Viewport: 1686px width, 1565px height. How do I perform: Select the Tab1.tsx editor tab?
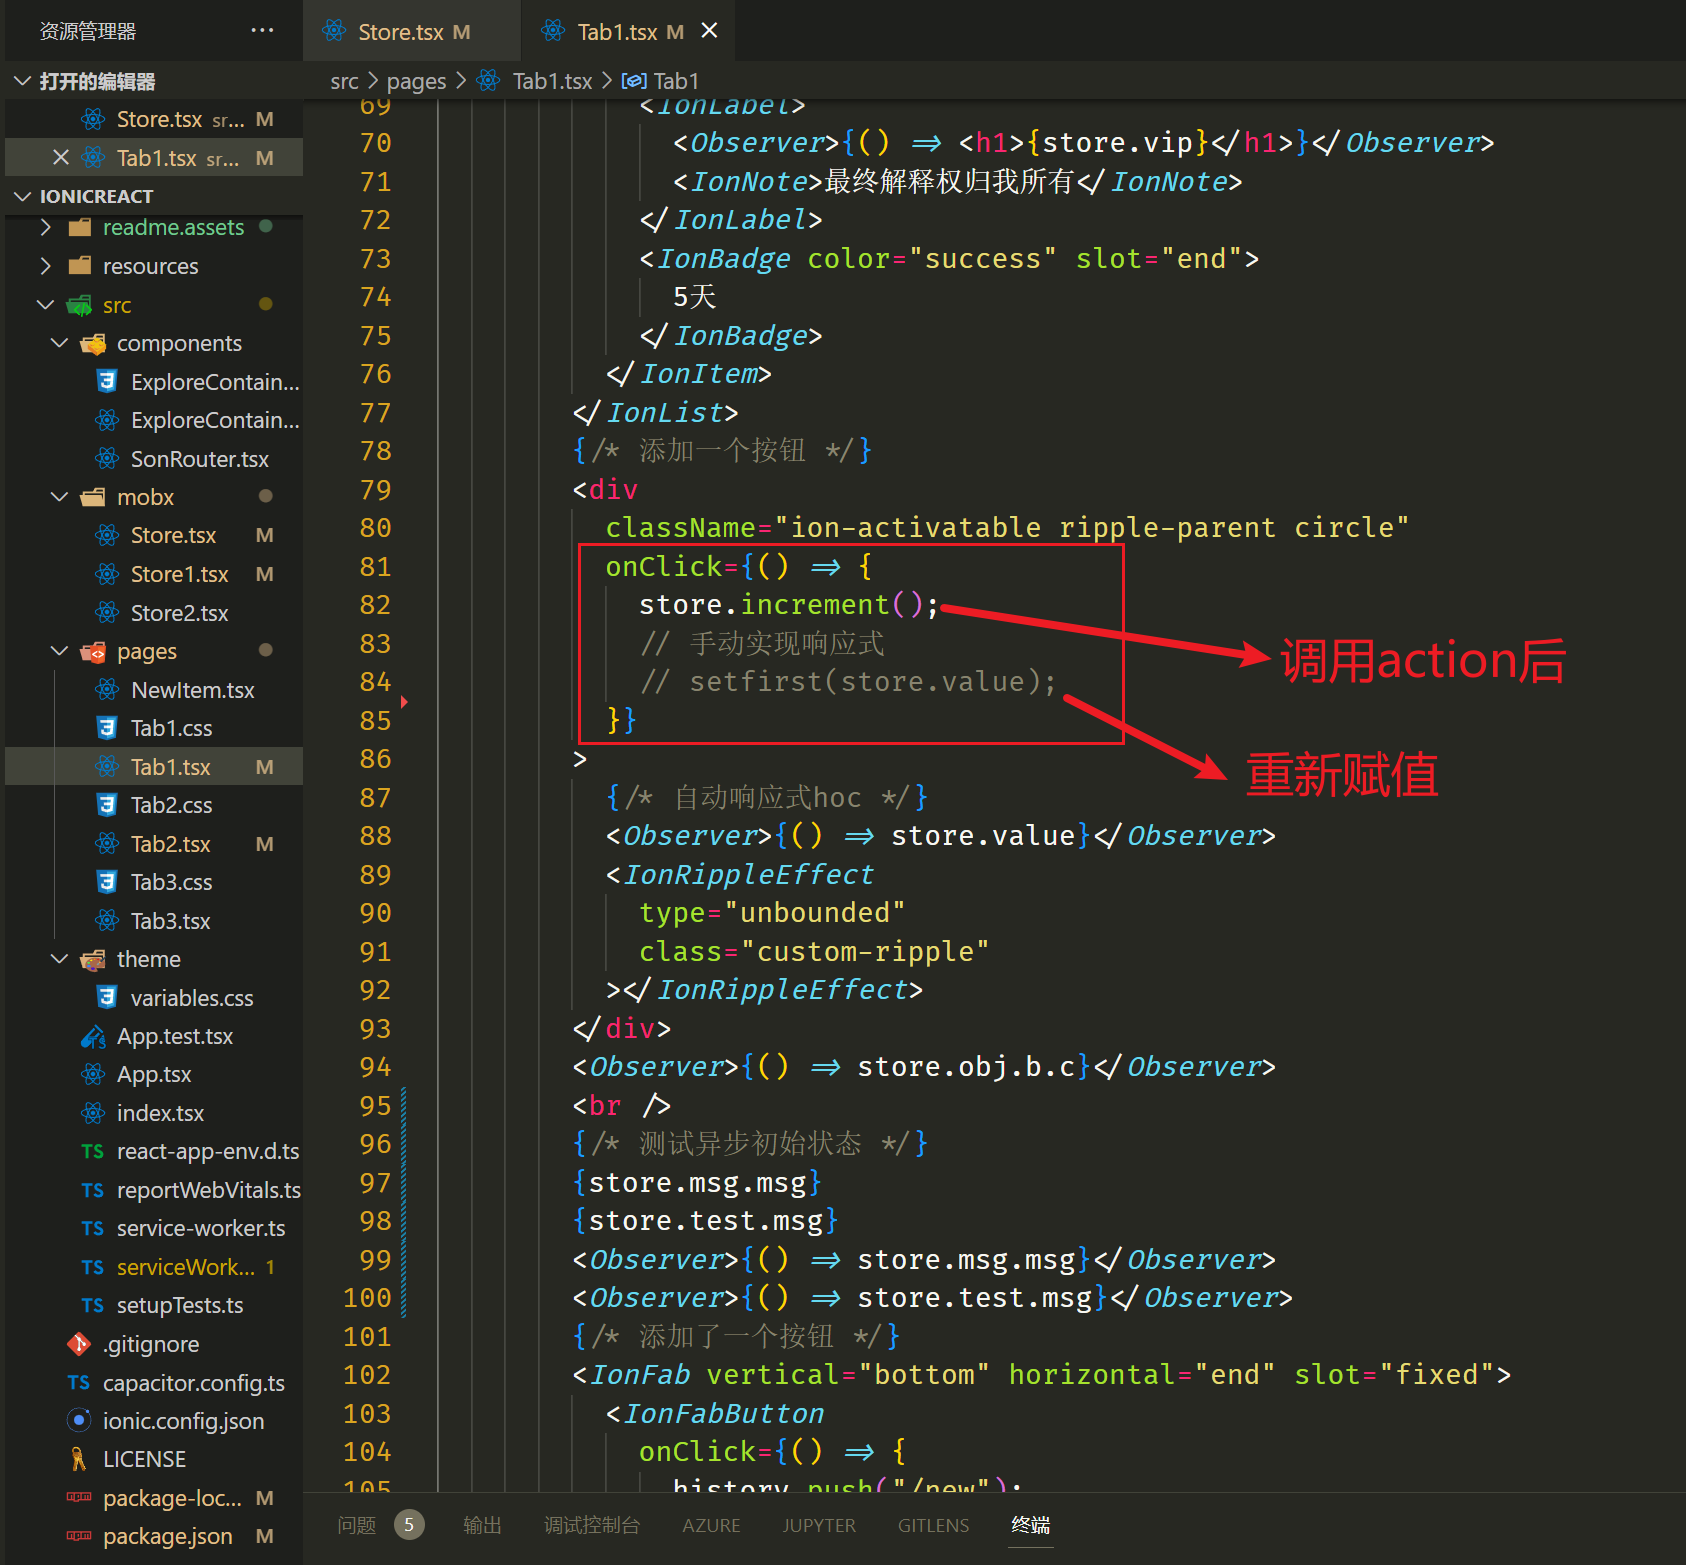click(629, 32)
